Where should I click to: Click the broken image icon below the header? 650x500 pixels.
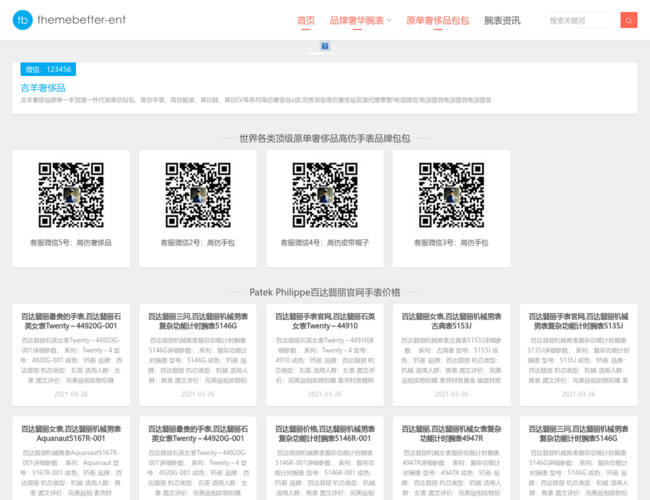tap(325, 46)
